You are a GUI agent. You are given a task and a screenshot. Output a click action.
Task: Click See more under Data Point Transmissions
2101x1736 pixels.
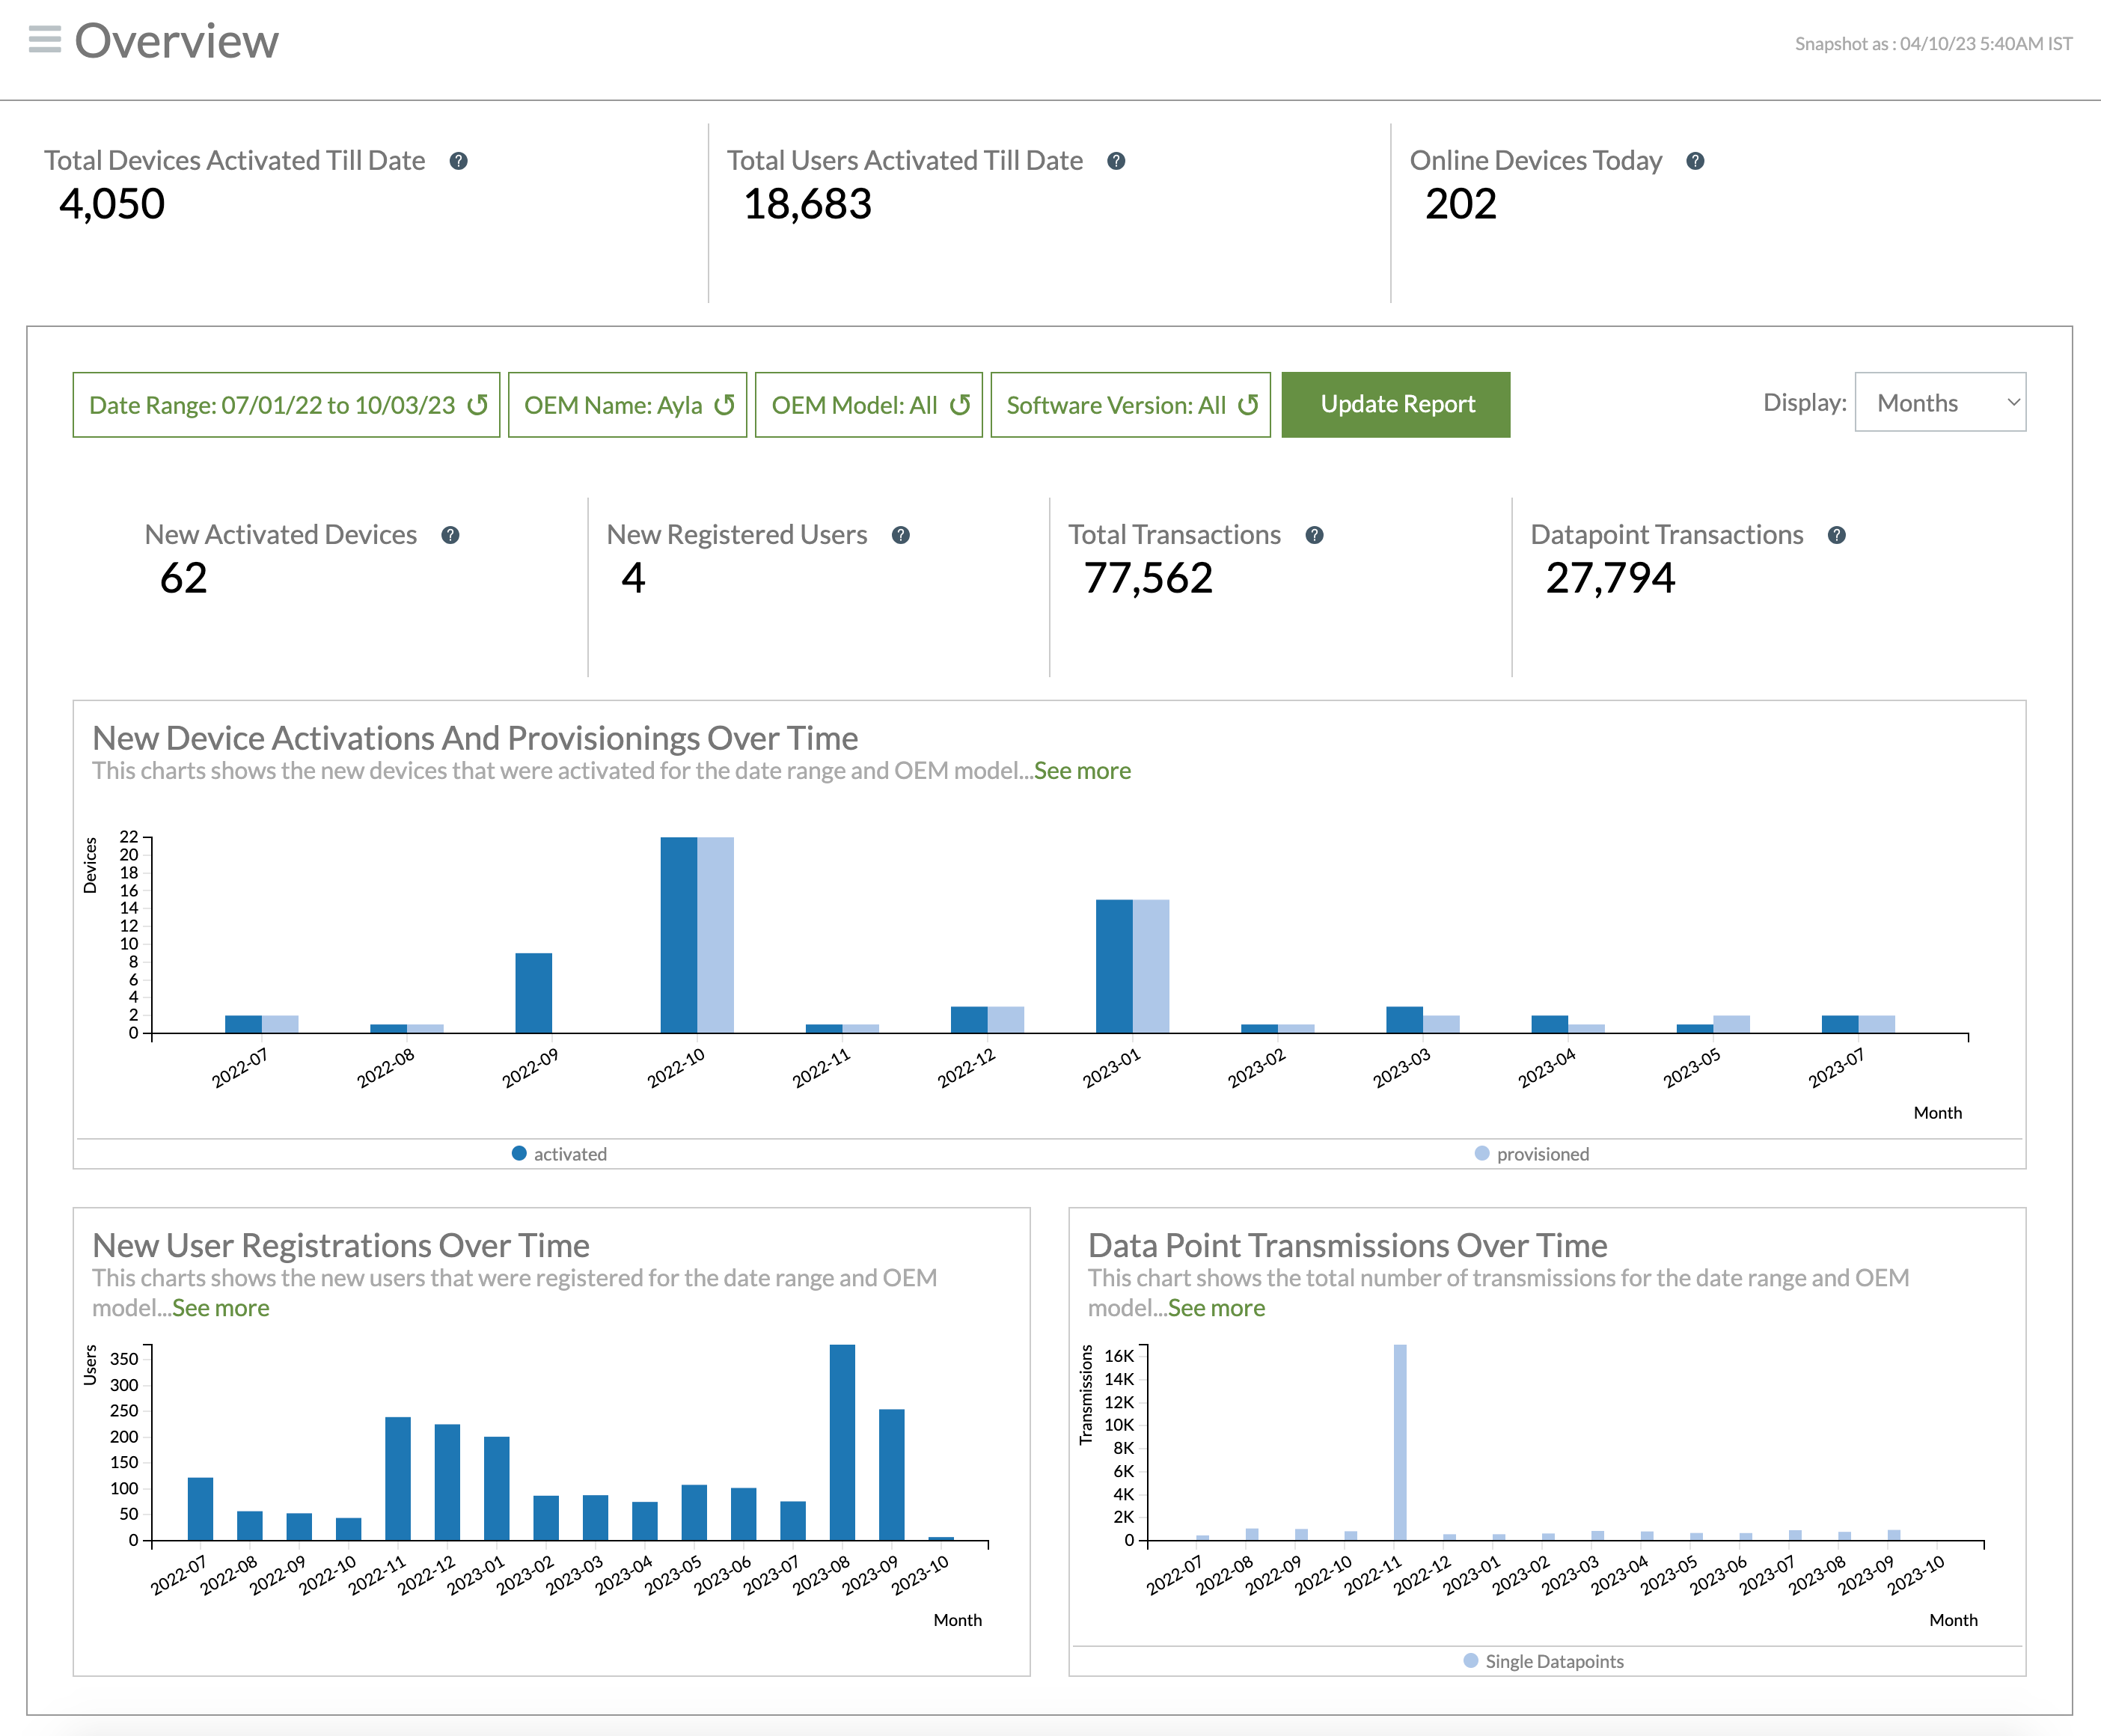1216,1308
